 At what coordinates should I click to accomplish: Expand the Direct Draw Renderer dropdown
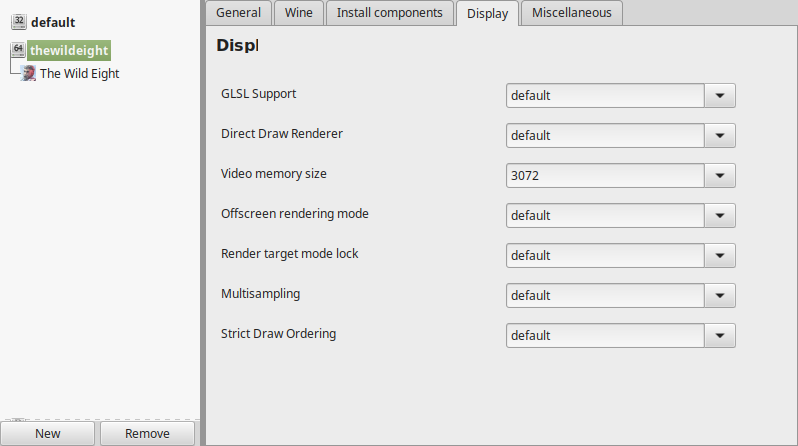(x=720, y=135)
